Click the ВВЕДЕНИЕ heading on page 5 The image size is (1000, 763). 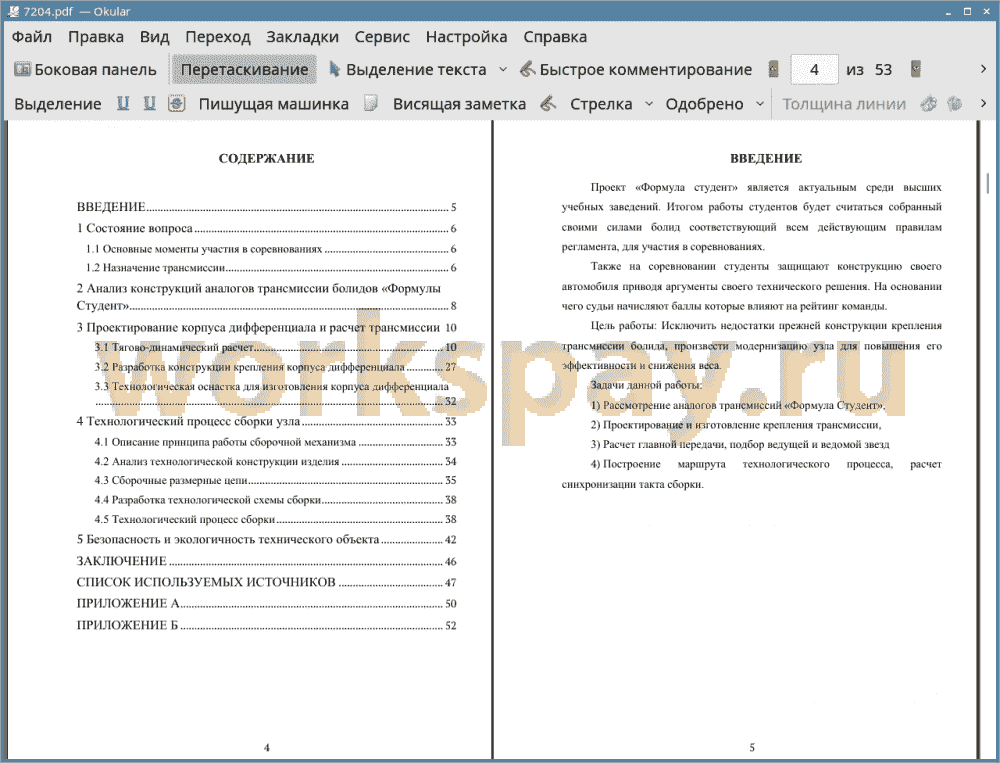pos(766,158)
